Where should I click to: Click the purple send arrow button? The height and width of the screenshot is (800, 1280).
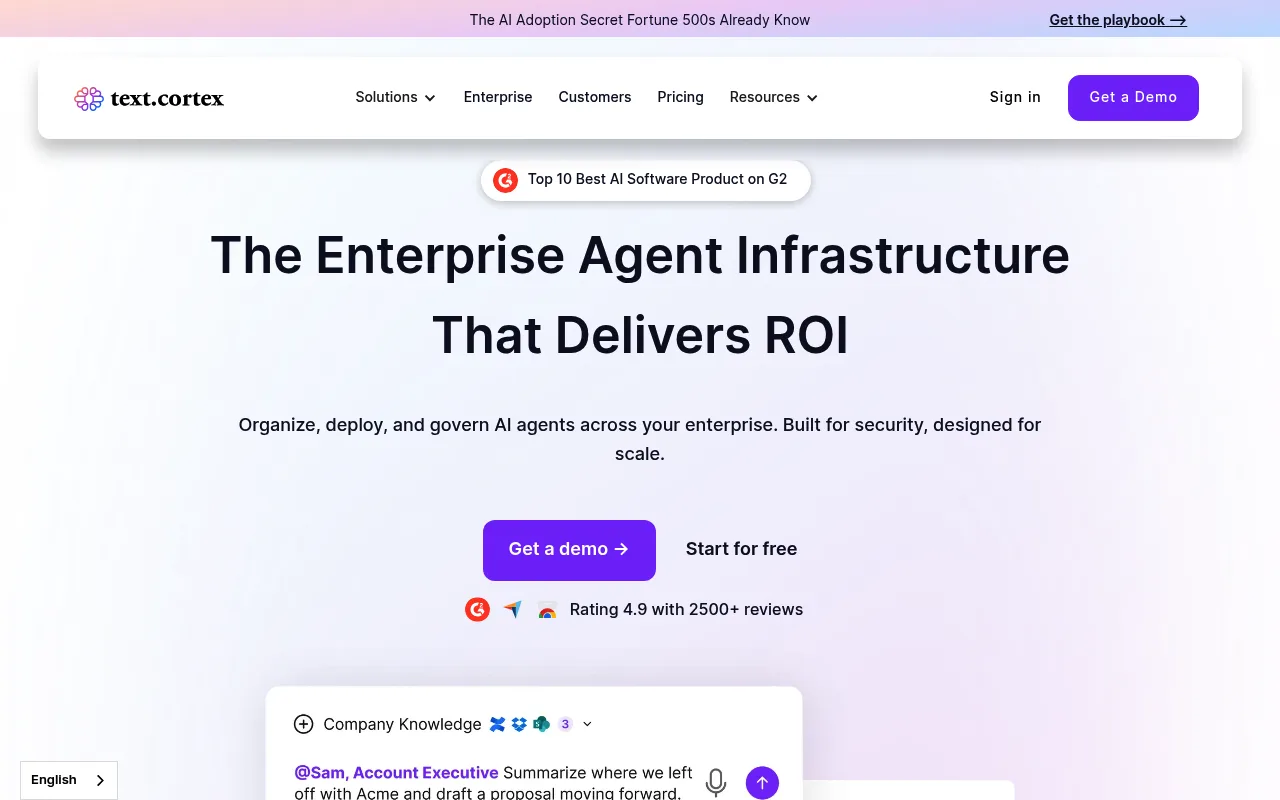click(762, 782)
